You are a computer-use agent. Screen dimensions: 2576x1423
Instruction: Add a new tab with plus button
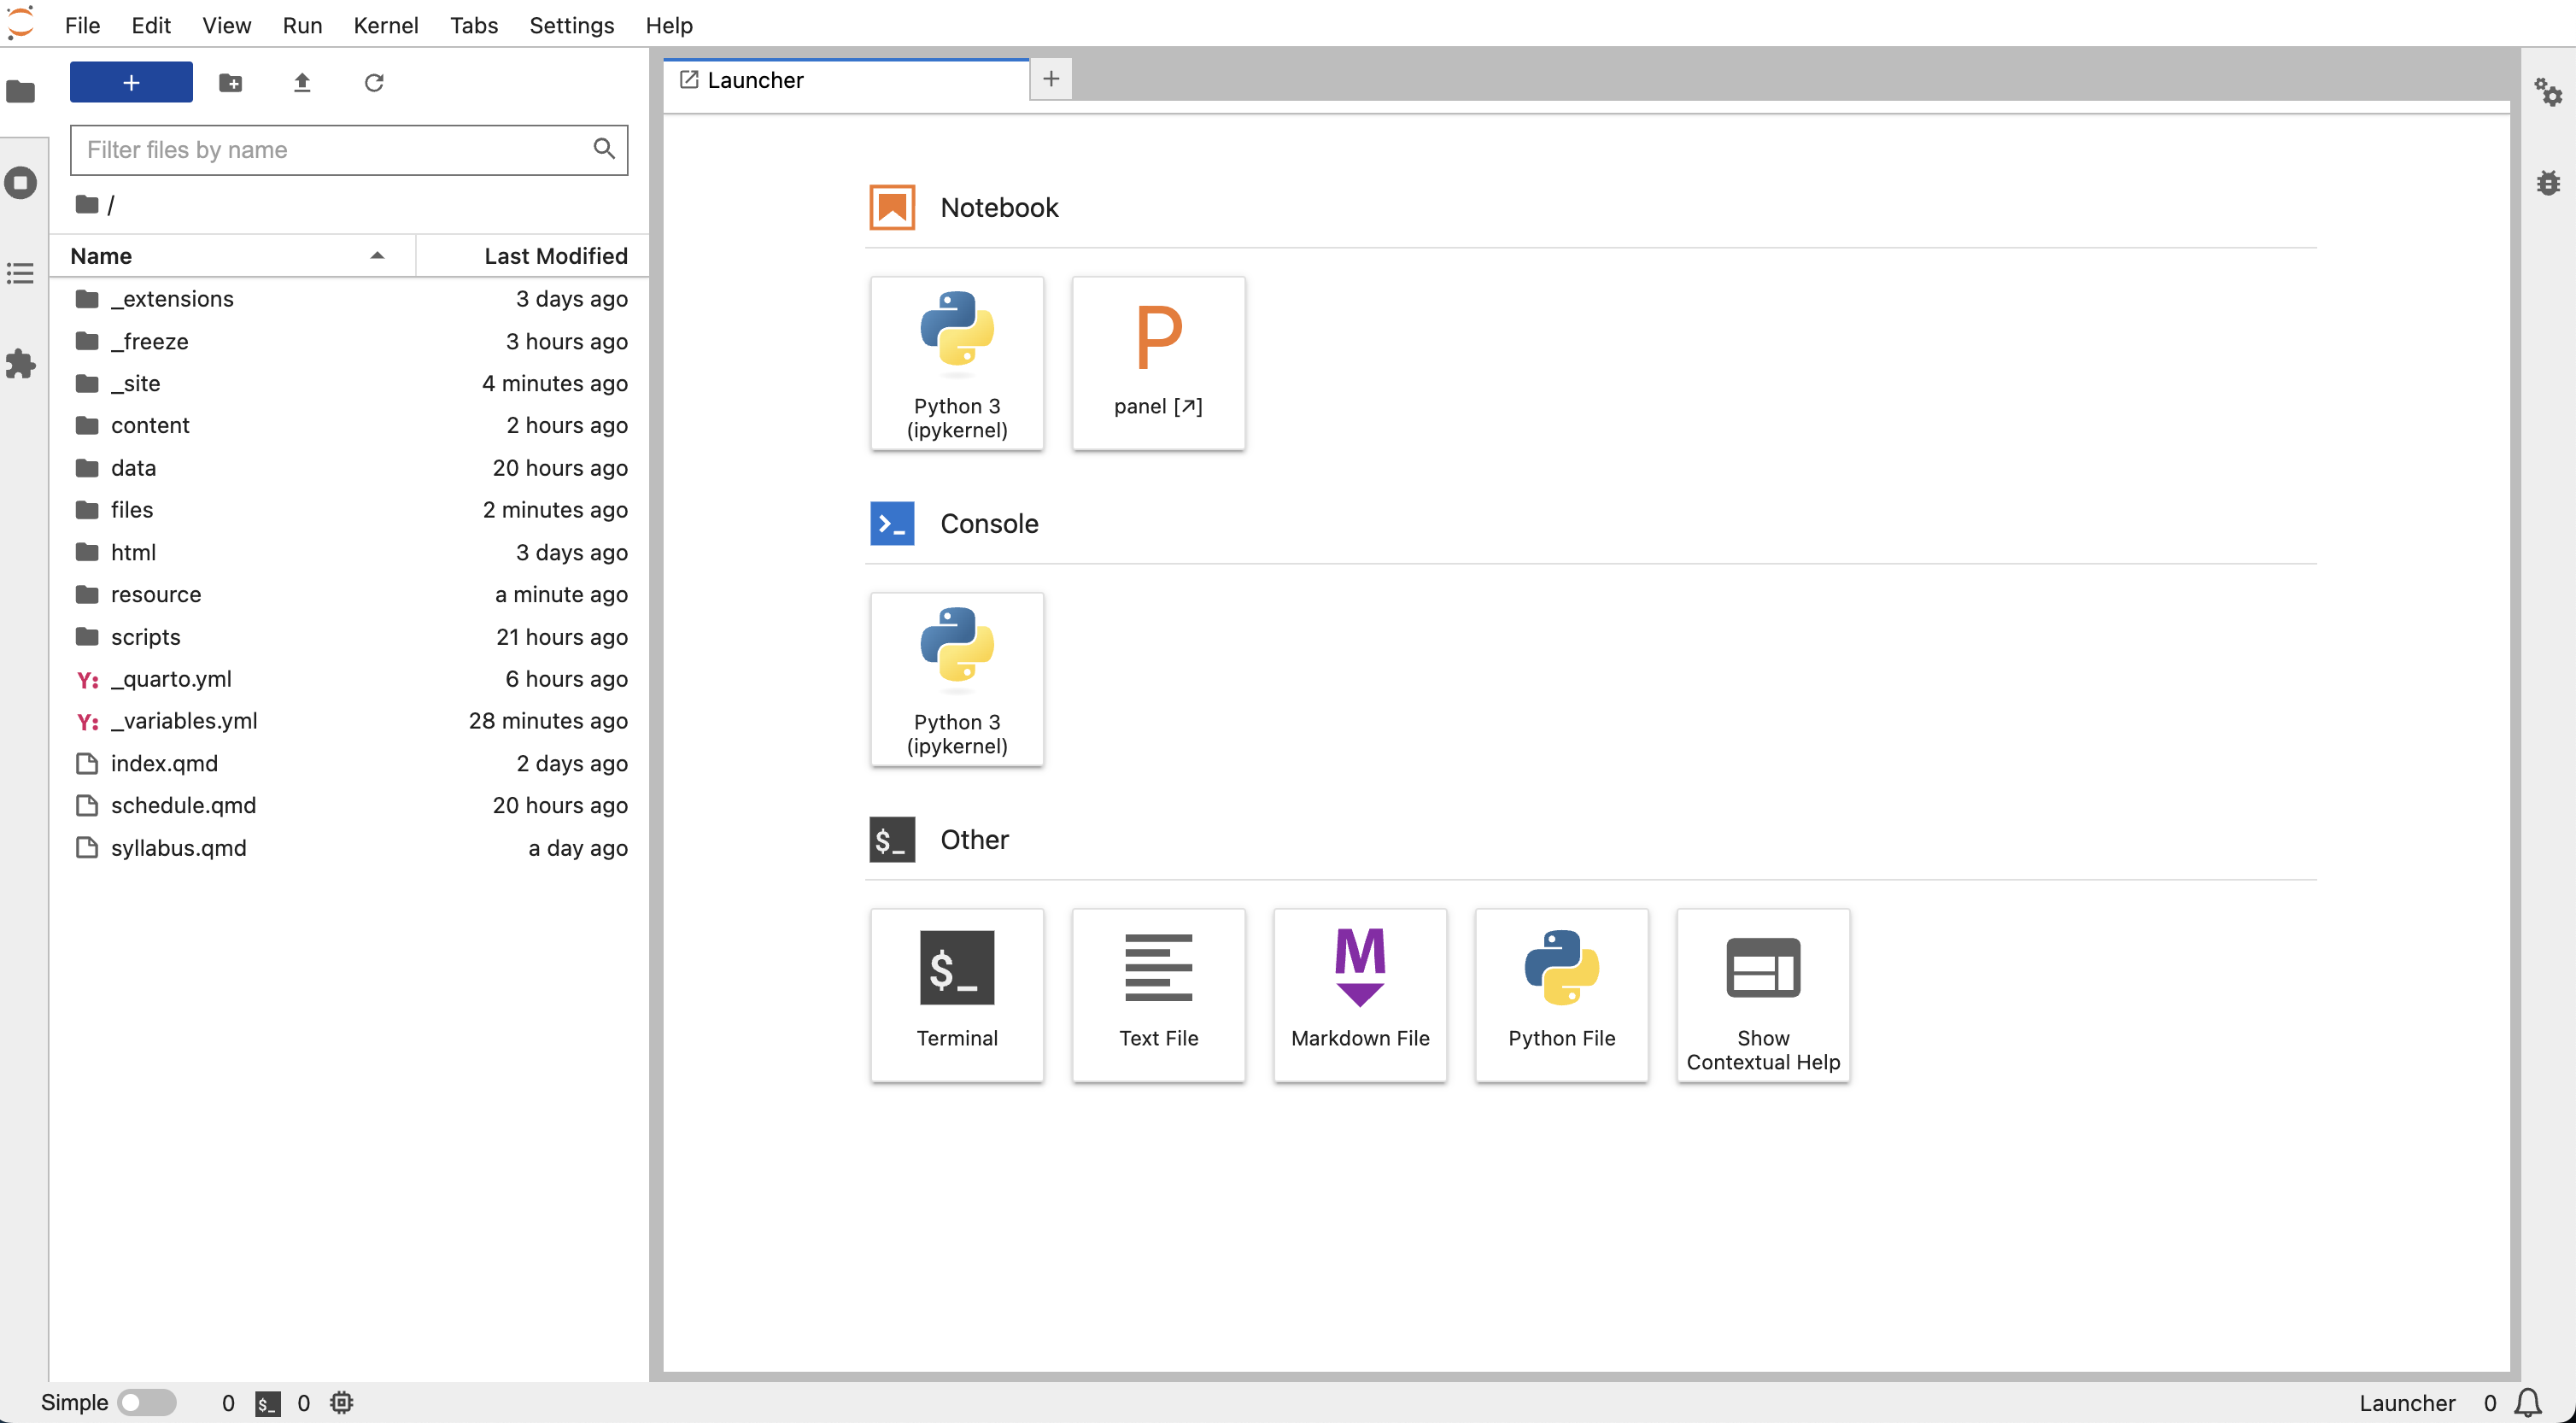point(1050,79)
